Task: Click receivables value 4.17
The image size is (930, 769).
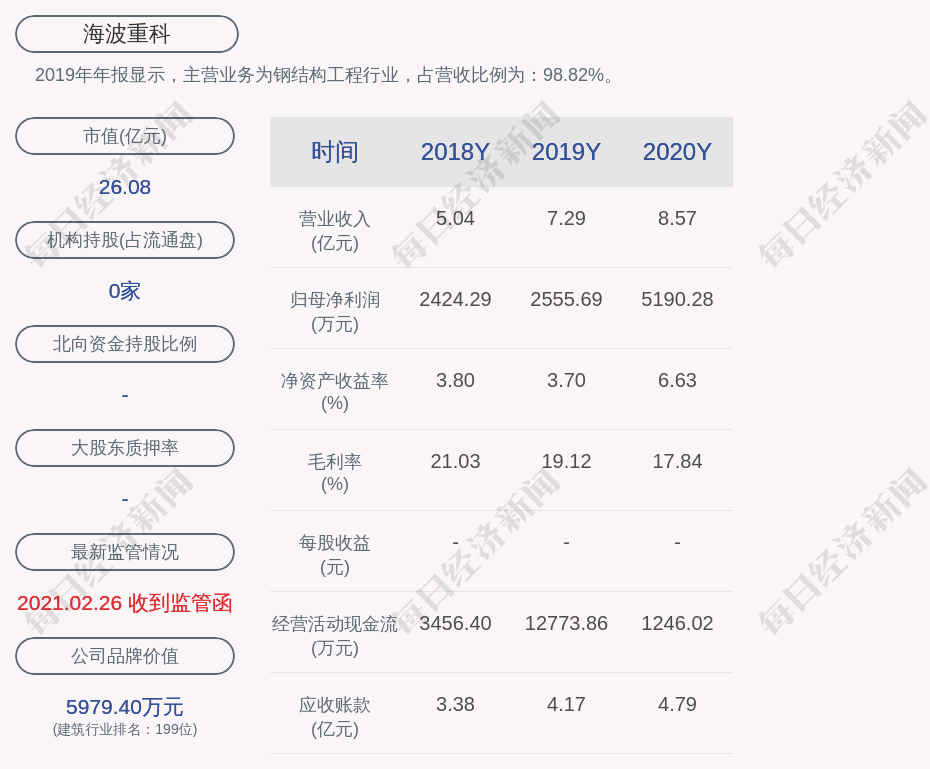Action: pos(566,704)
